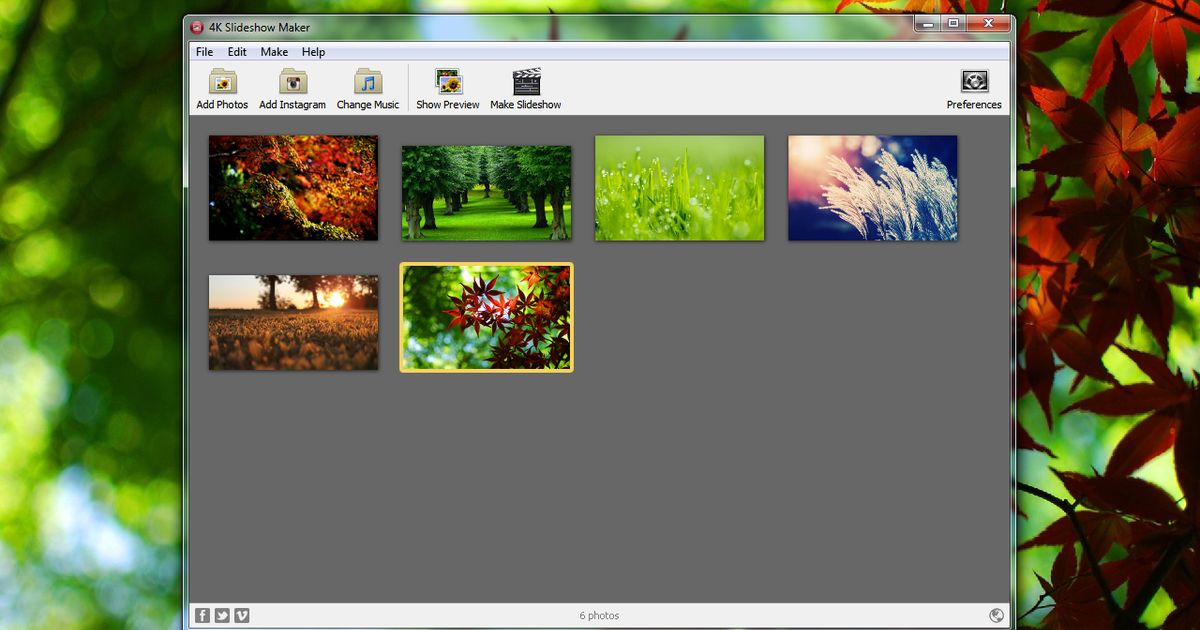This screenshot has width=1200, height=630.
Task: Click the Facebook icon in the status bar
Action: [202, 616]
